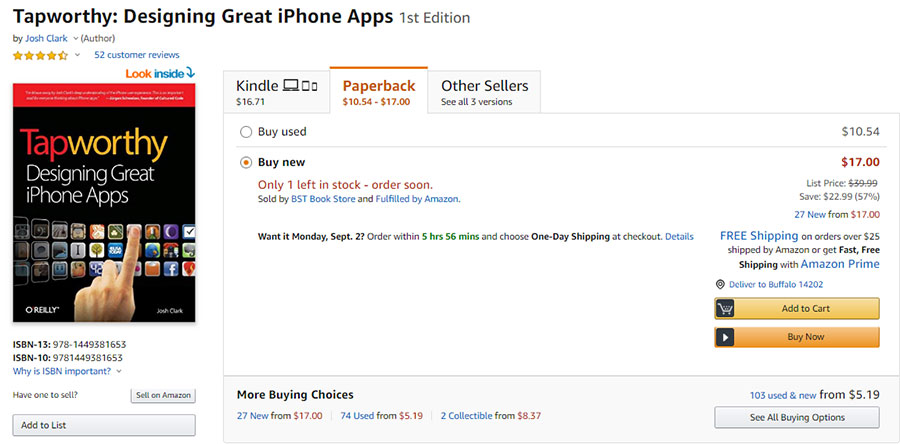The image size is (900, 444).
Task: Click the See All Buying Options button
Action: (x=797, y=418)
